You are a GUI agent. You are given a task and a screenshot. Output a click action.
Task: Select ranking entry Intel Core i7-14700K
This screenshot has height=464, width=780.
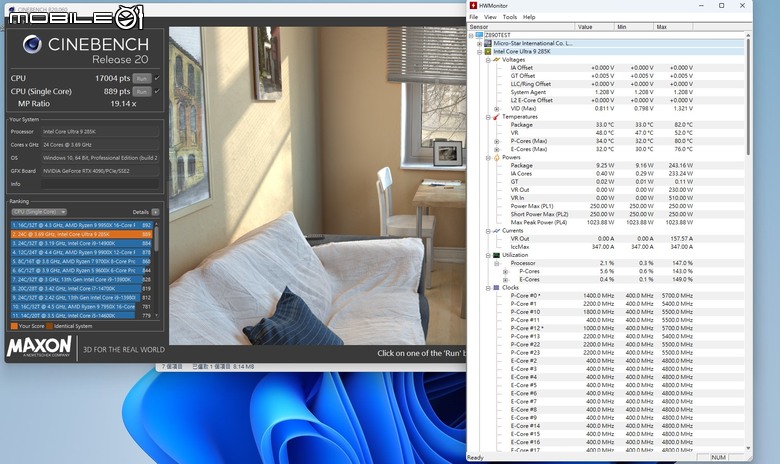click(81, 288)
